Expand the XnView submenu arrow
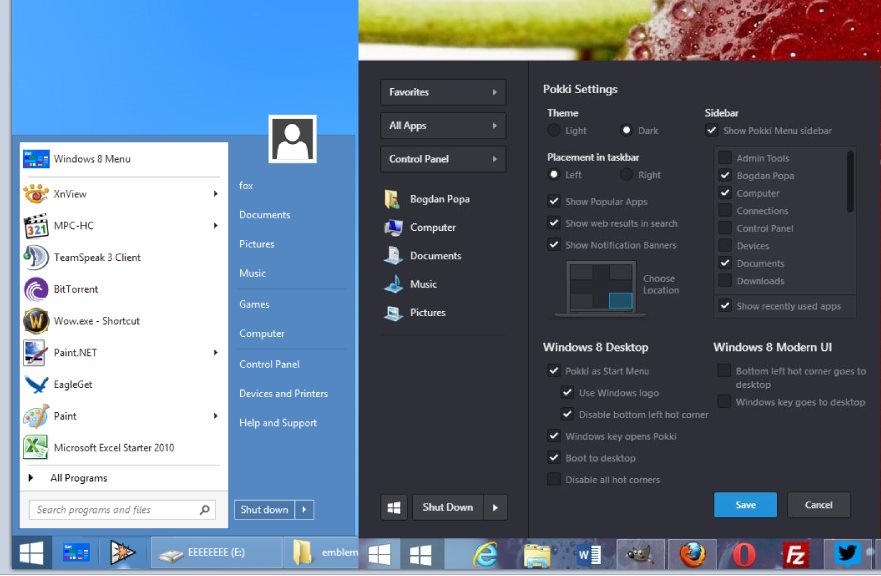881x576 pixels. tap(216, 194)
